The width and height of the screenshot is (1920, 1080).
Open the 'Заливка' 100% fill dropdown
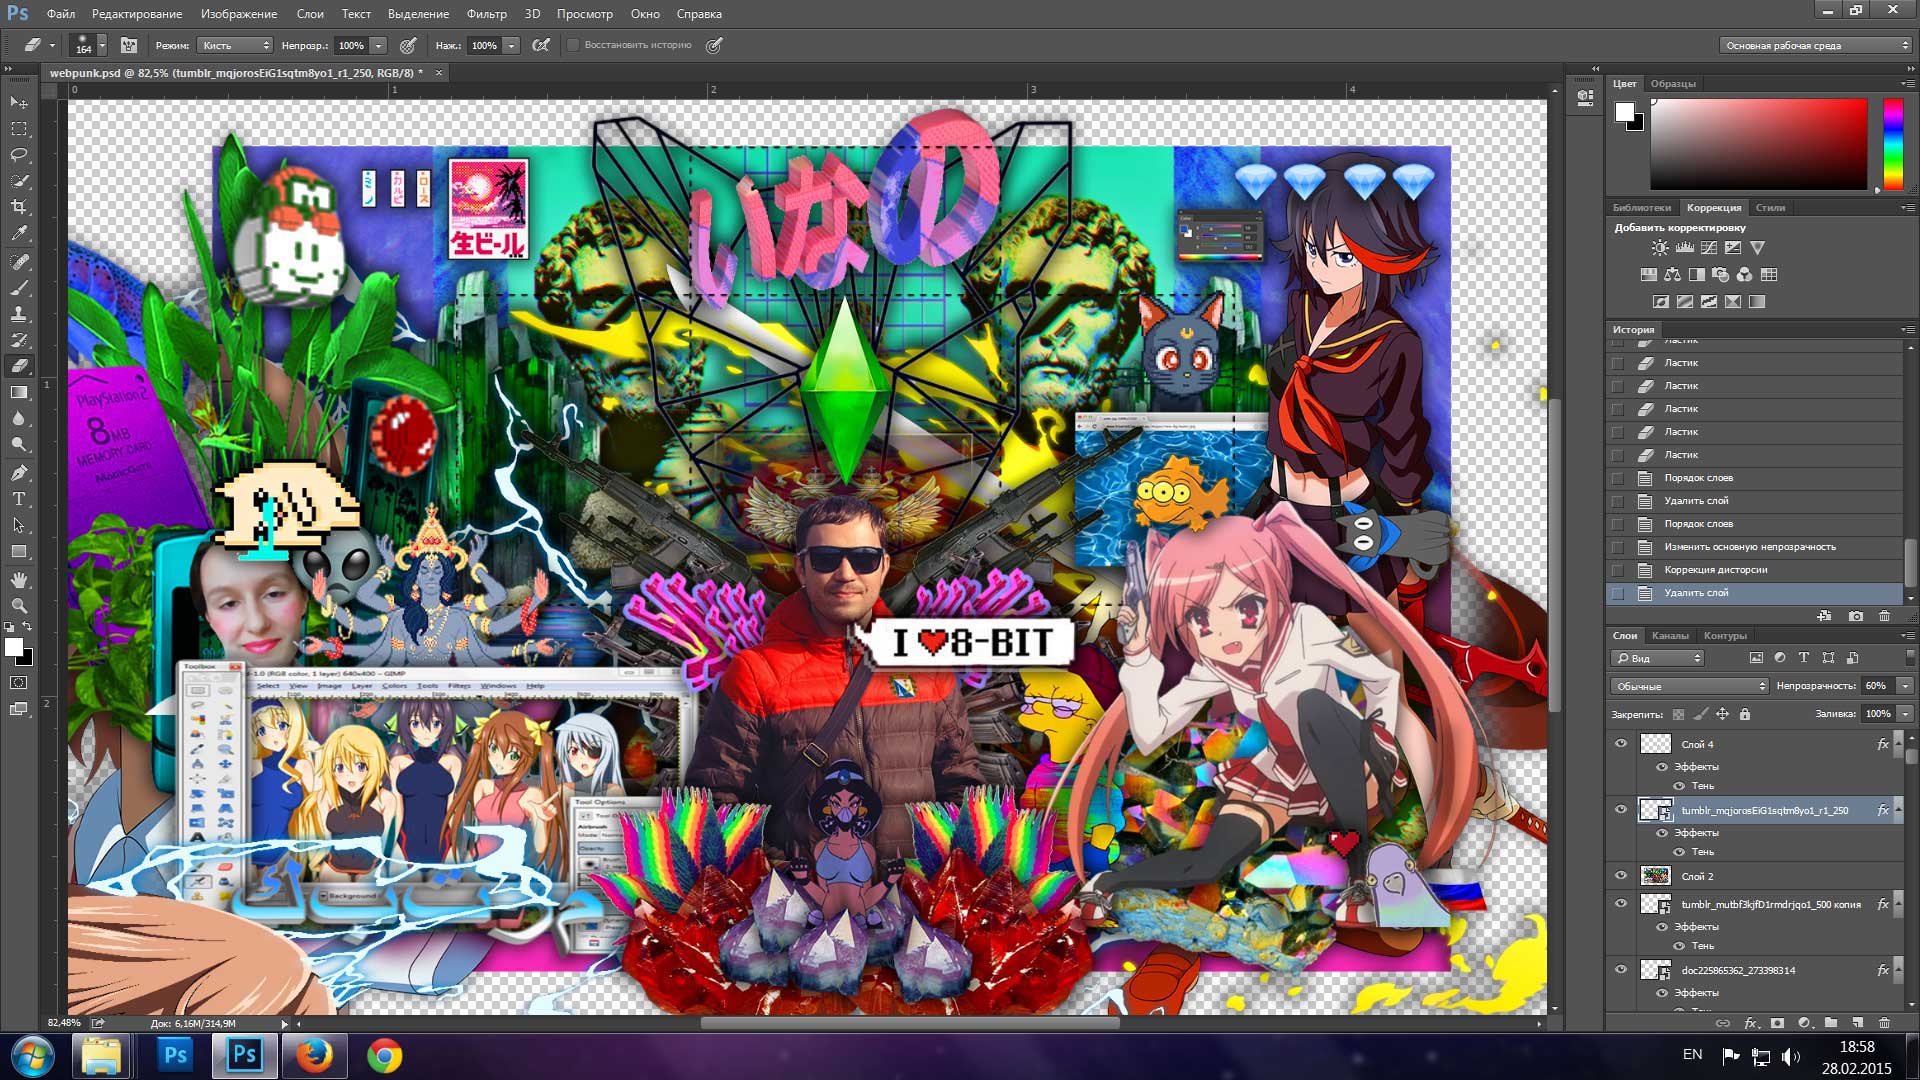tap(1905, 714)
